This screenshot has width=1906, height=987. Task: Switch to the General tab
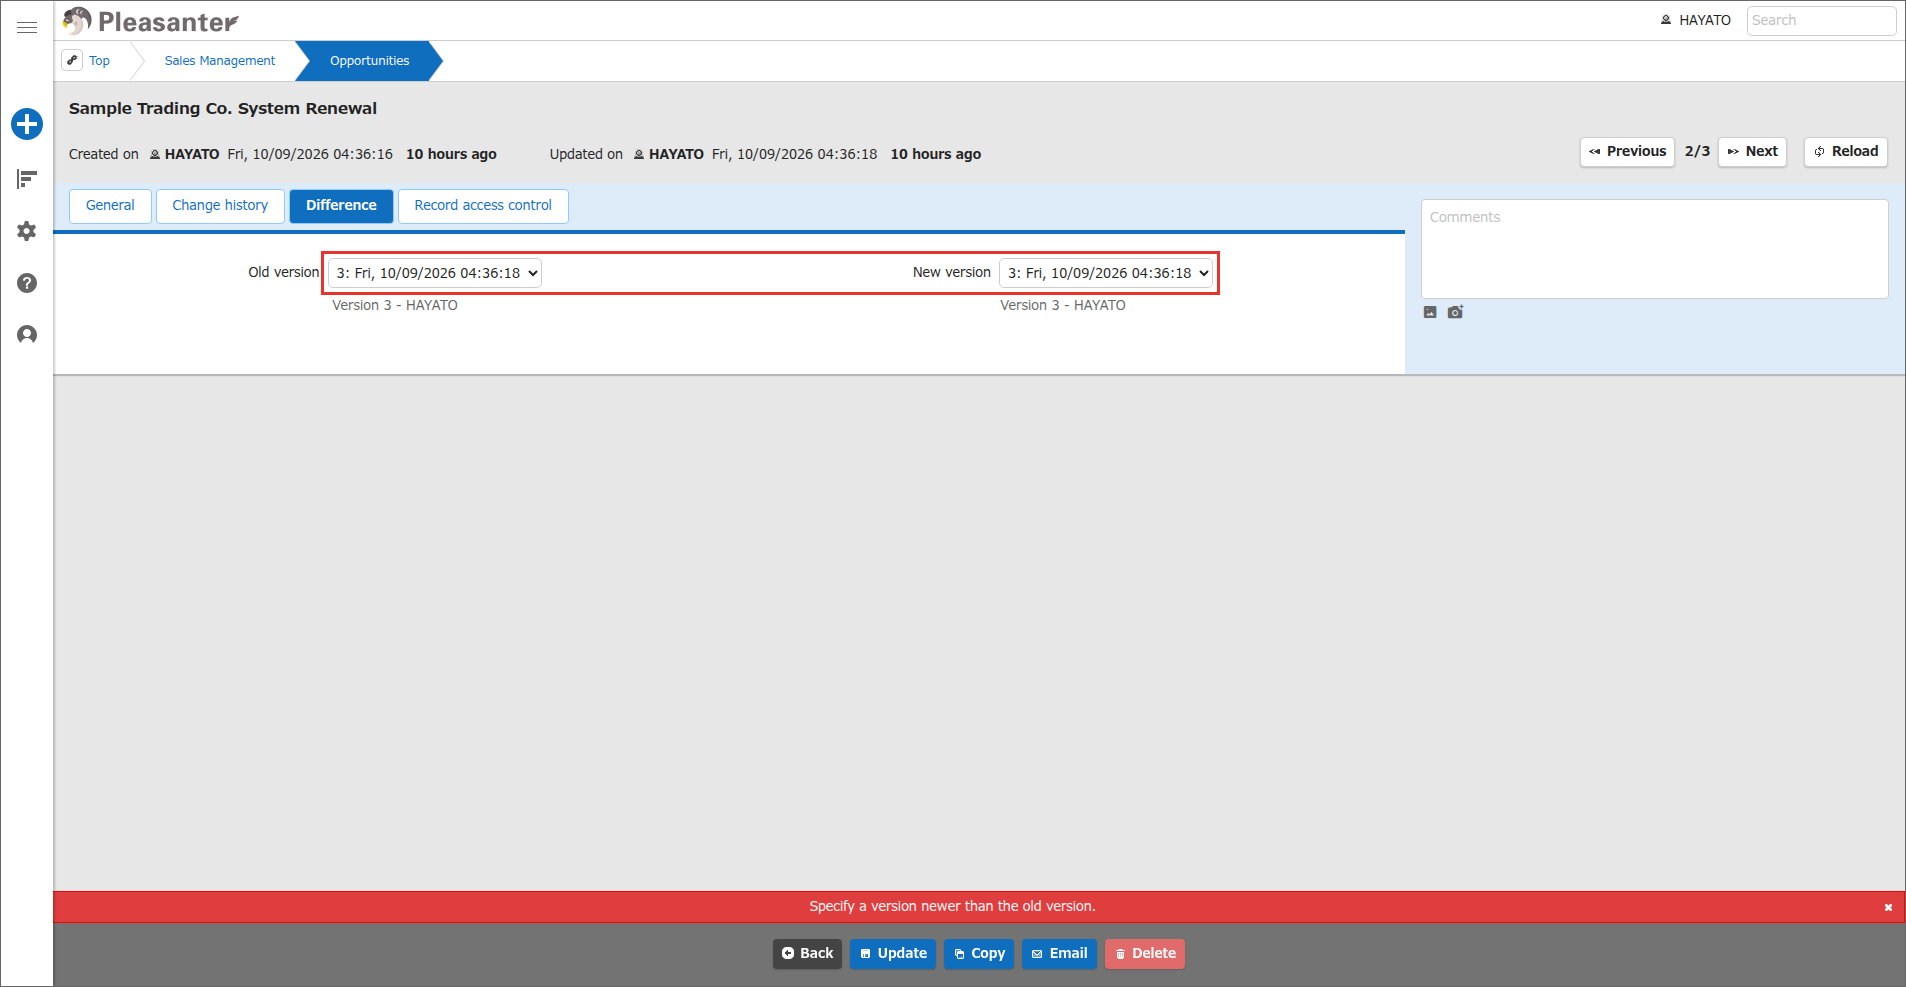click(110, 206)
